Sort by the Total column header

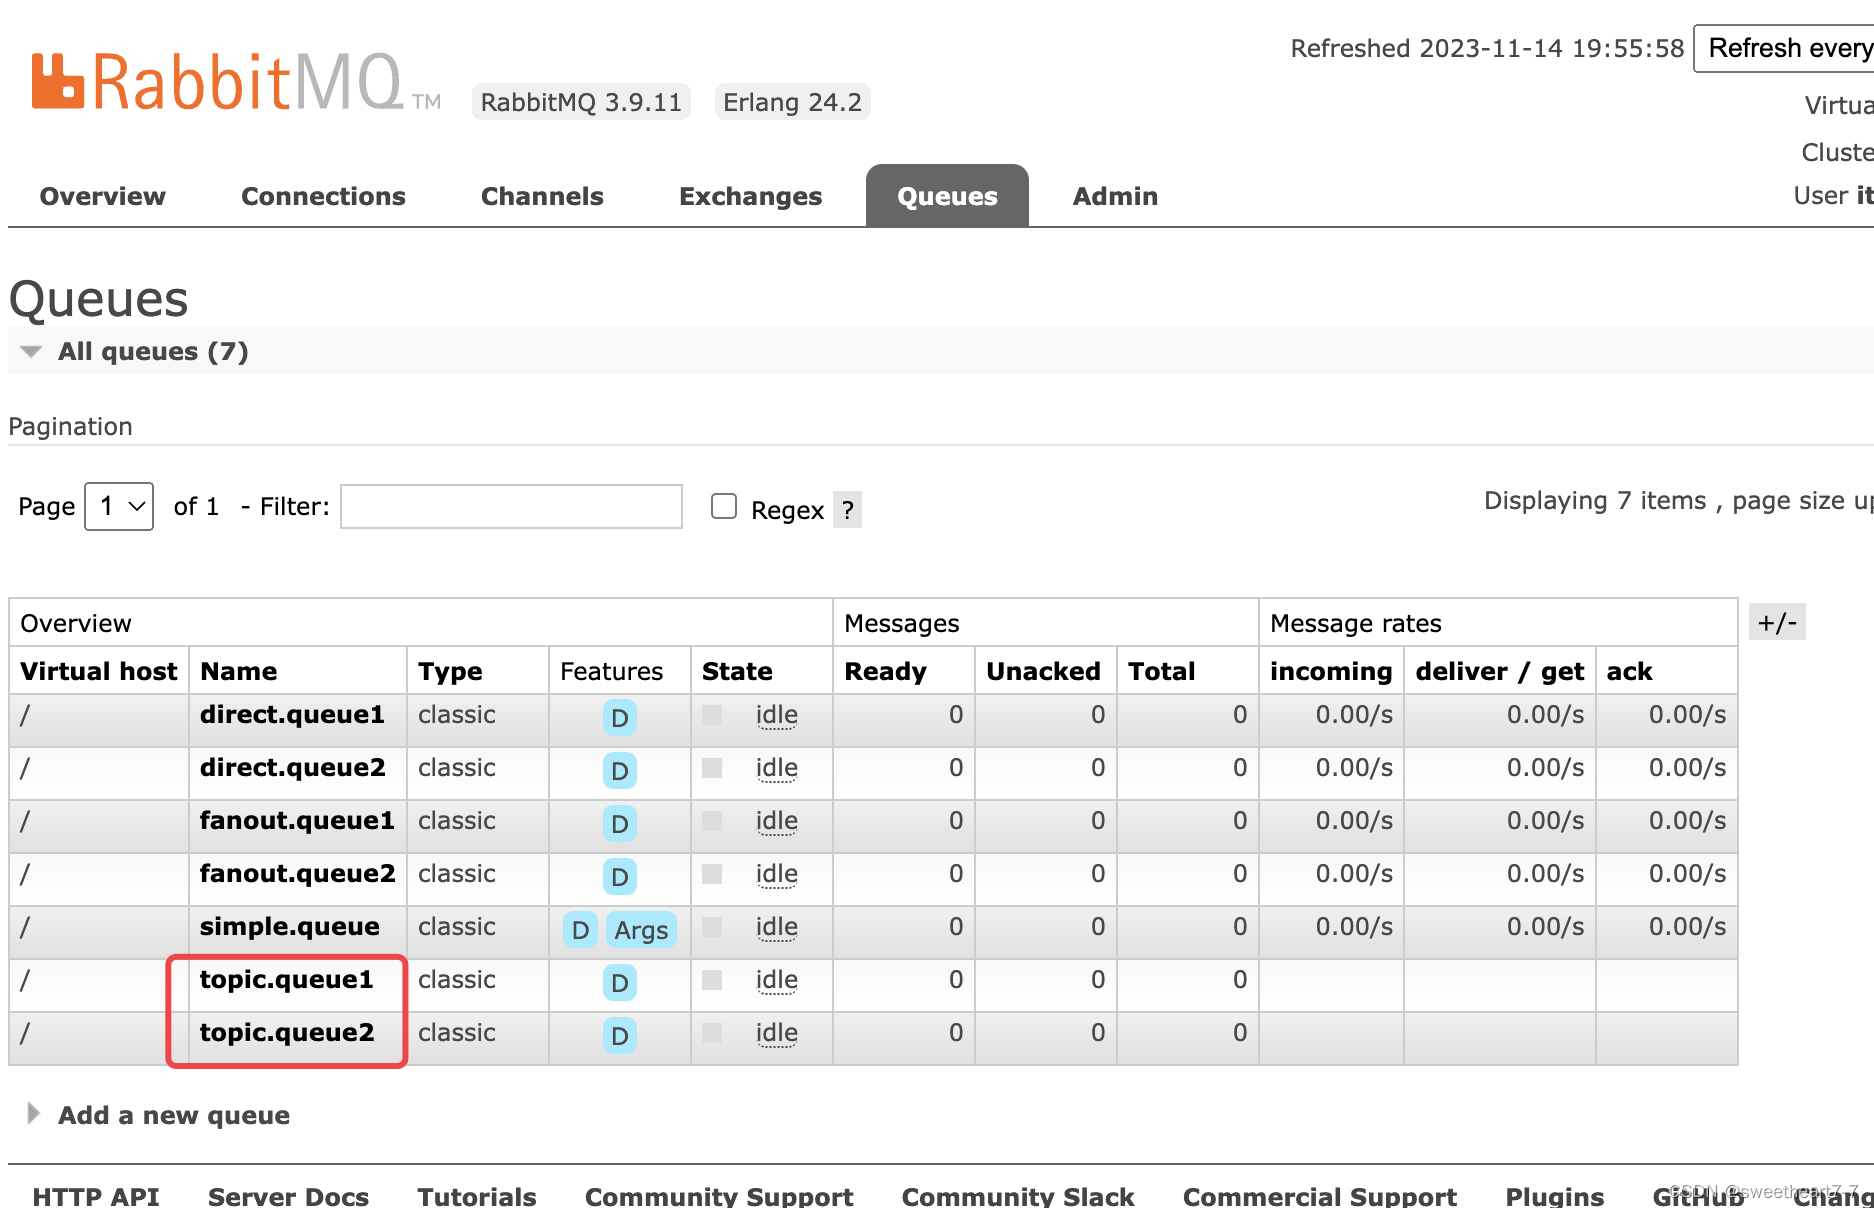(x=1161, y=671)
